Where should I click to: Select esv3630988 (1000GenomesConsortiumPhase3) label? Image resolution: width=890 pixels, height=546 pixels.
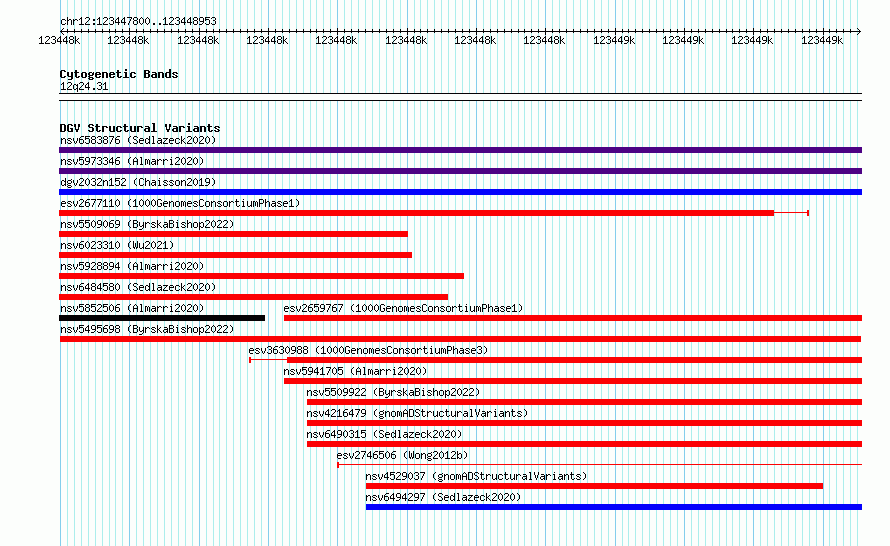(x=368, y=350)
